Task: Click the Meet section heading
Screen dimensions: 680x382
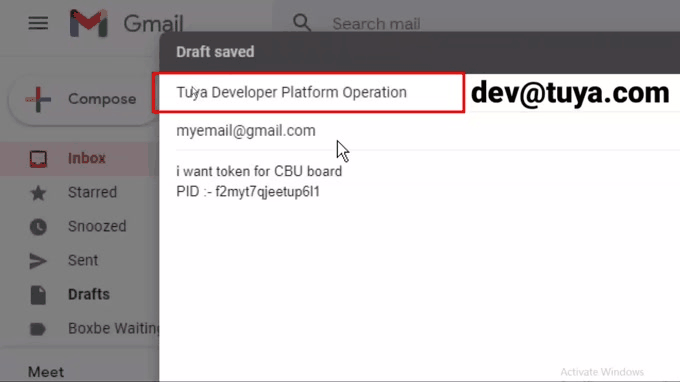Action: [x=46, y=372]
